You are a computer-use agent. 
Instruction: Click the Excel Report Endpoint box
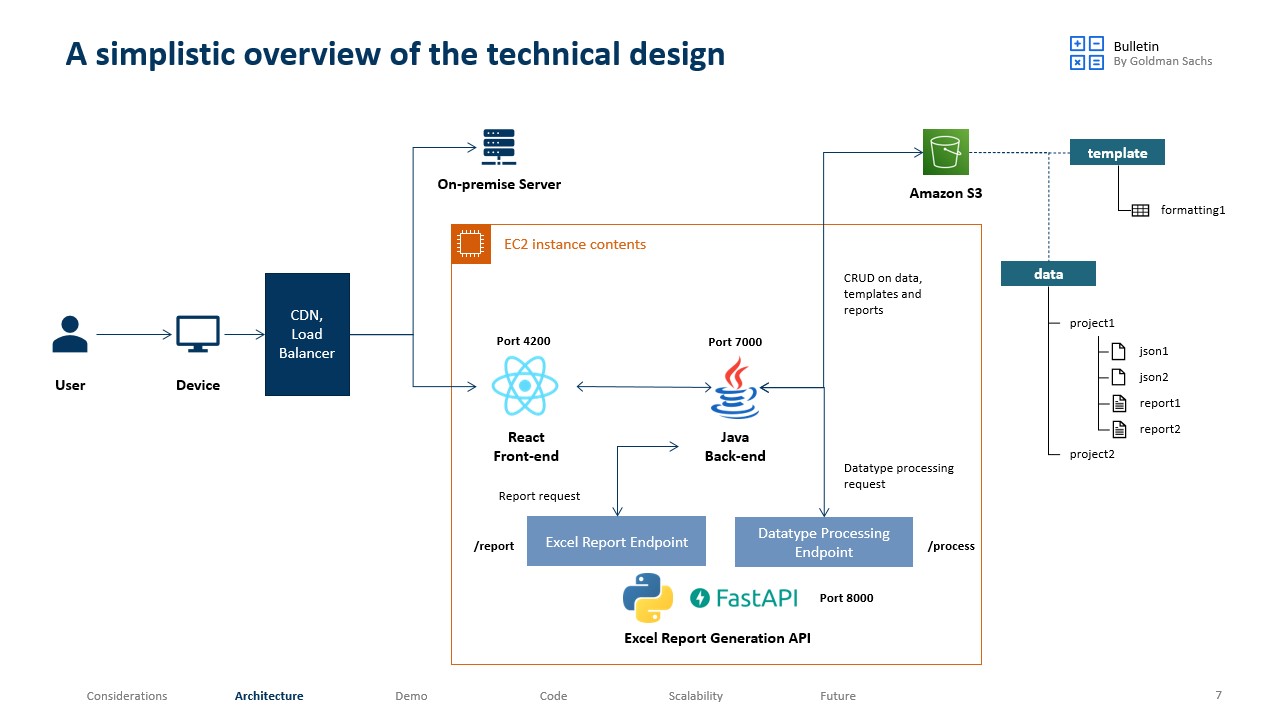616,542
